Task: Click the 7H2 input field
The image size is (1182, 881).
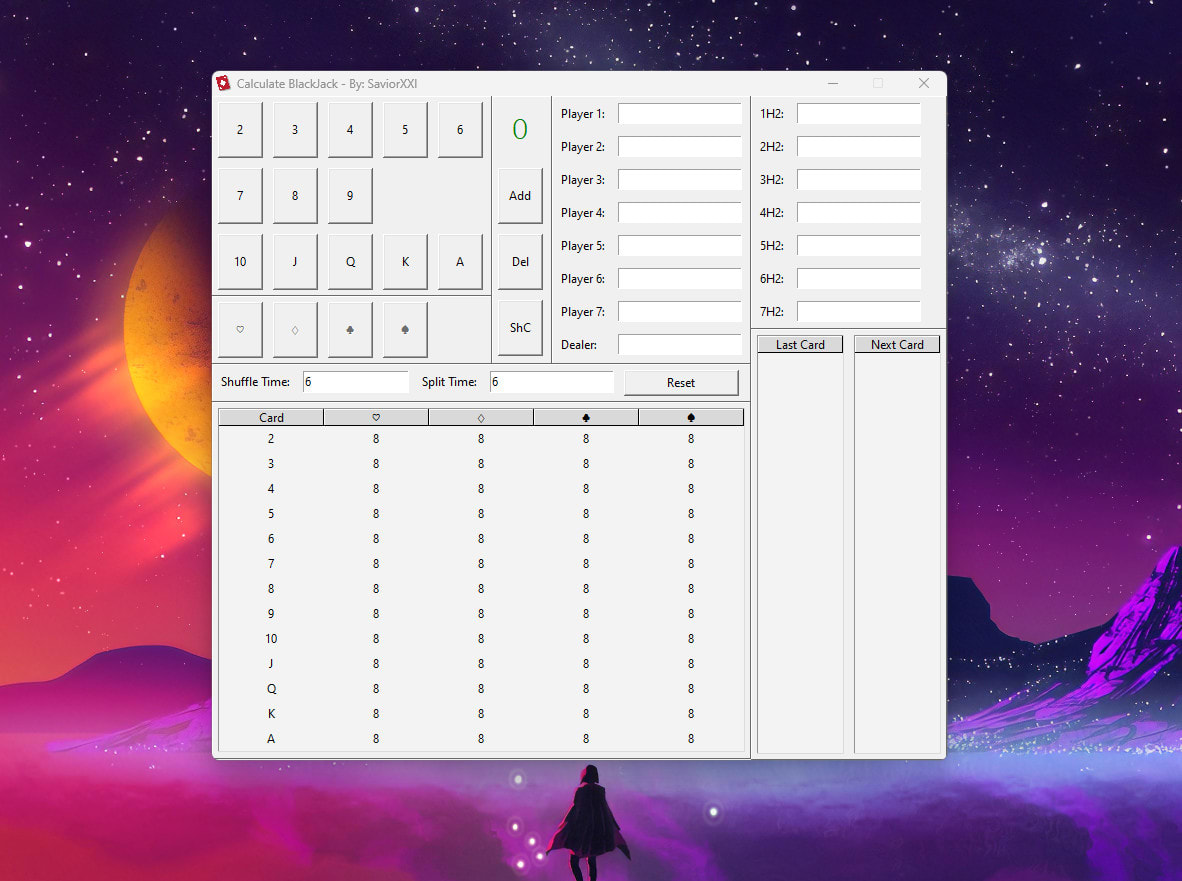Action: pos(859,312)
